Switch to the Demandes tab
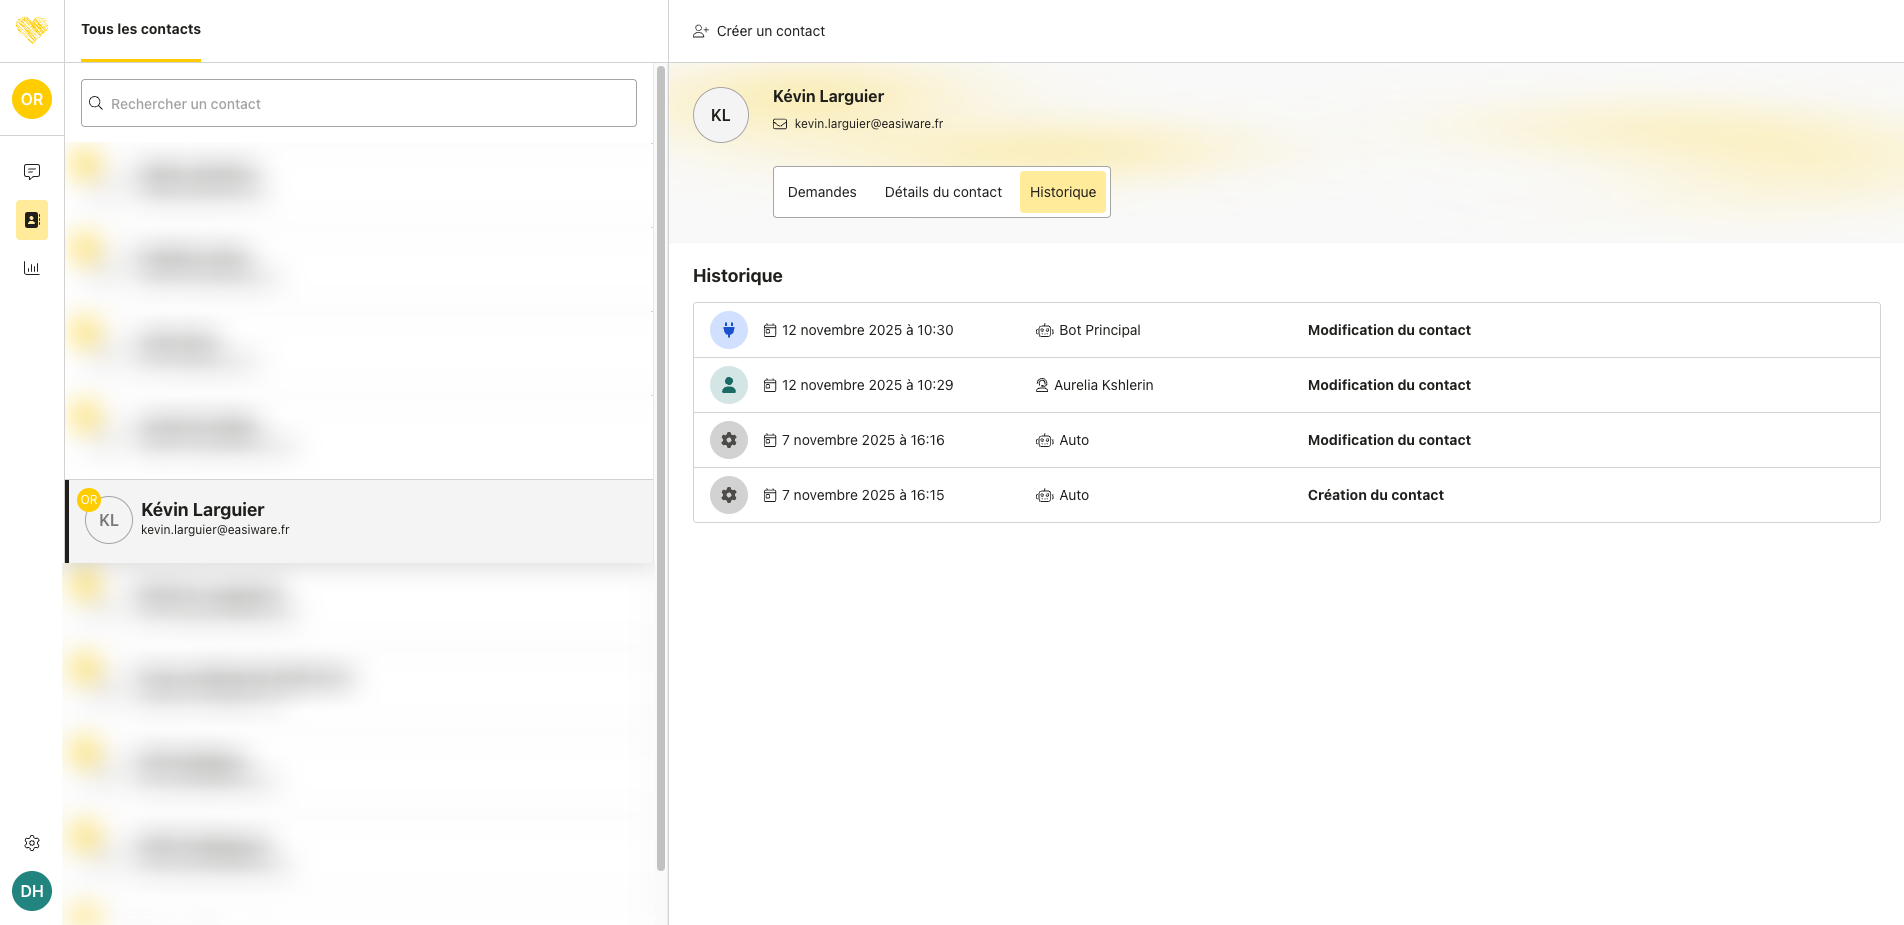1904x925 pixels. [822, 192]
